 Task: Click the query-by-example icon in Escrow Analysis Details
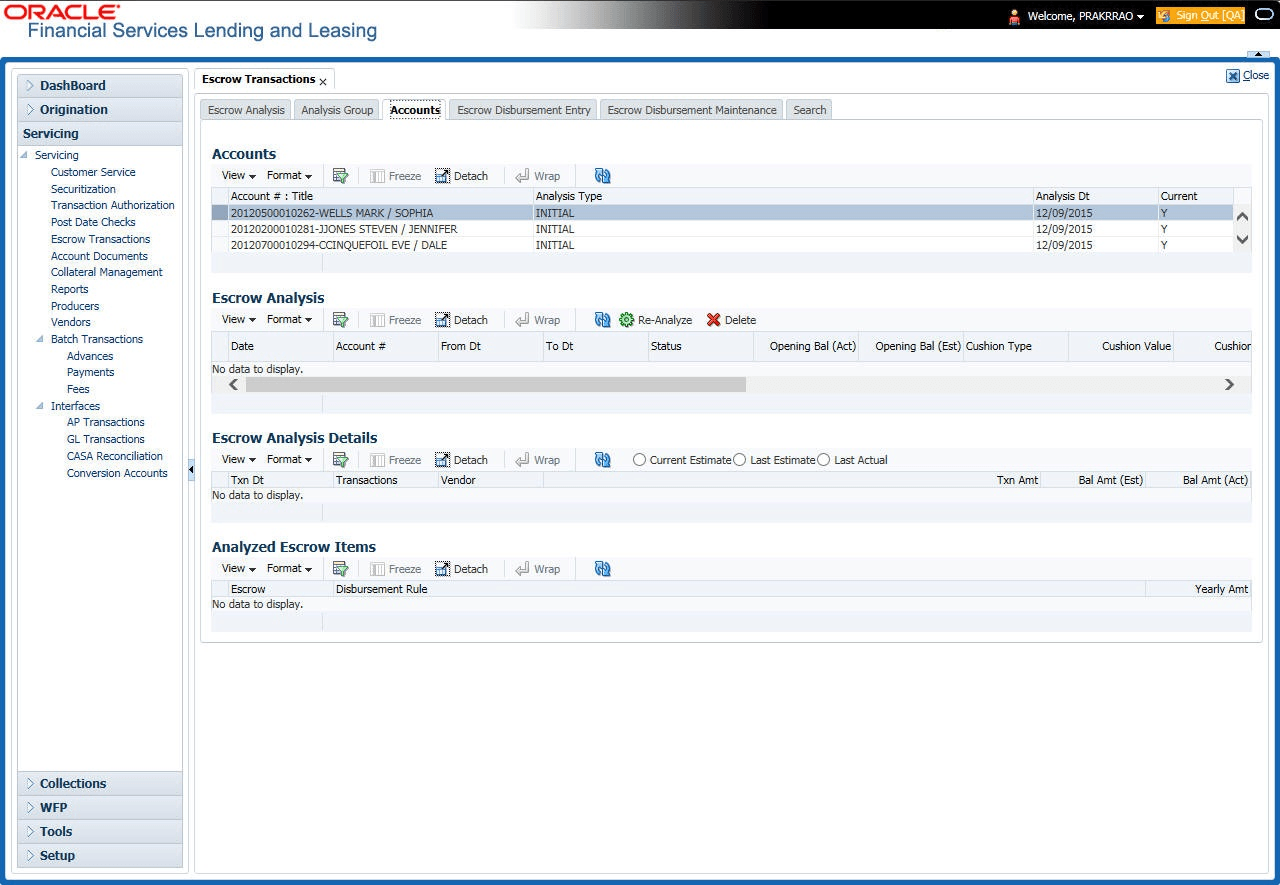[340, 460]
